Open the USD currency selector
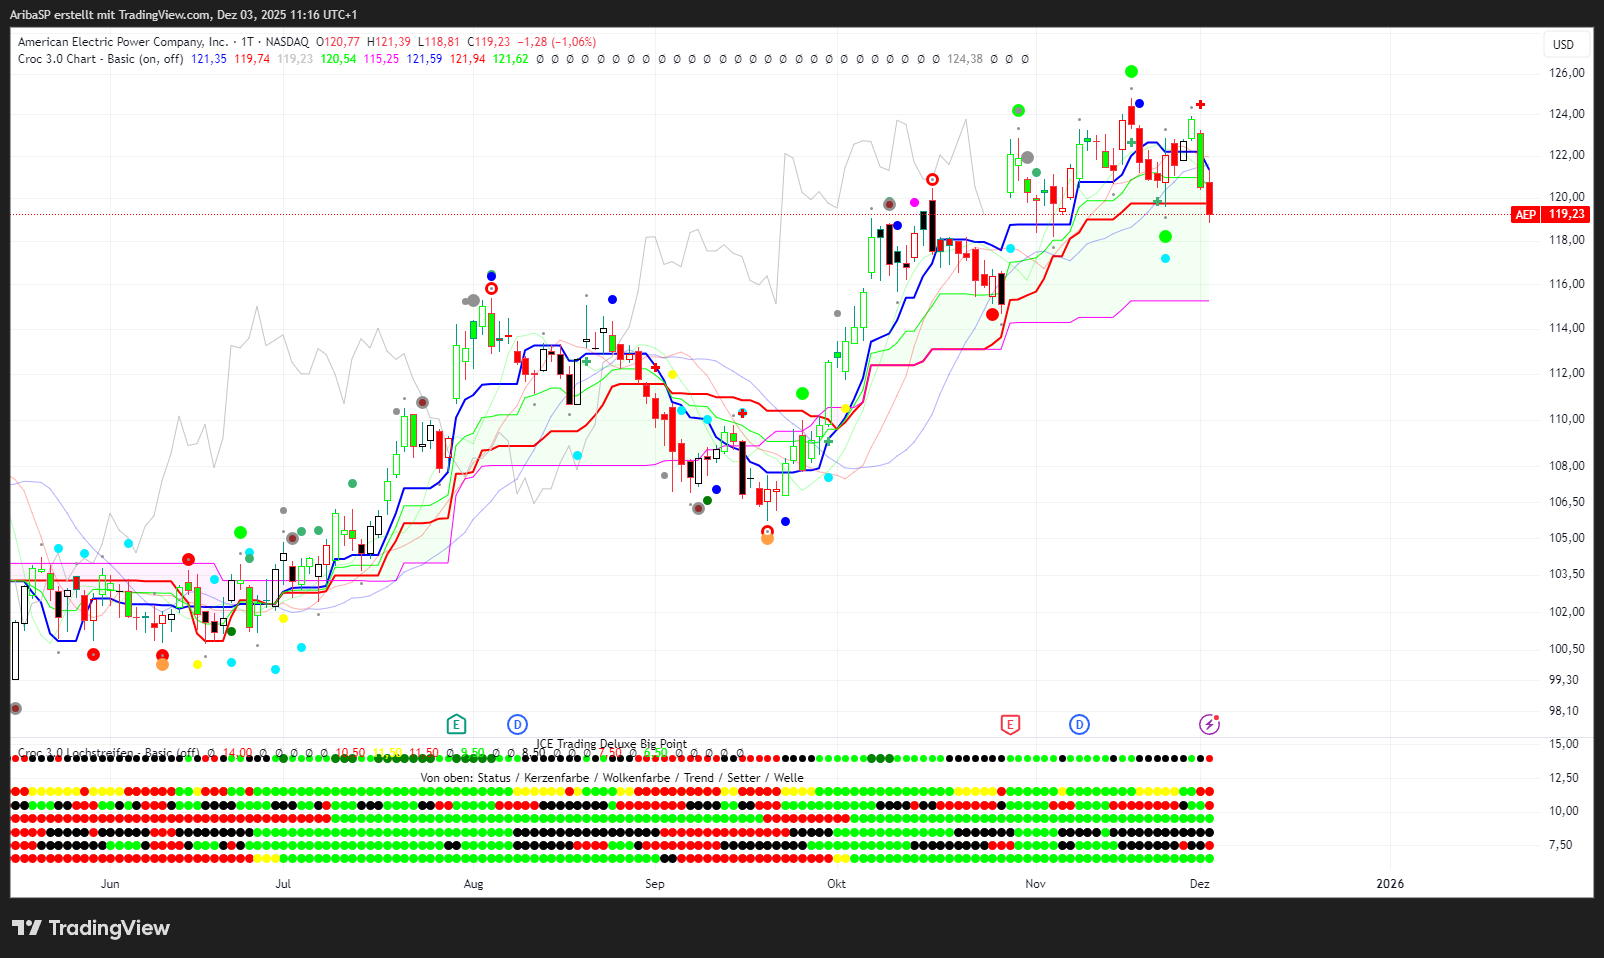1604x958 pixels. pos(1563,44)
